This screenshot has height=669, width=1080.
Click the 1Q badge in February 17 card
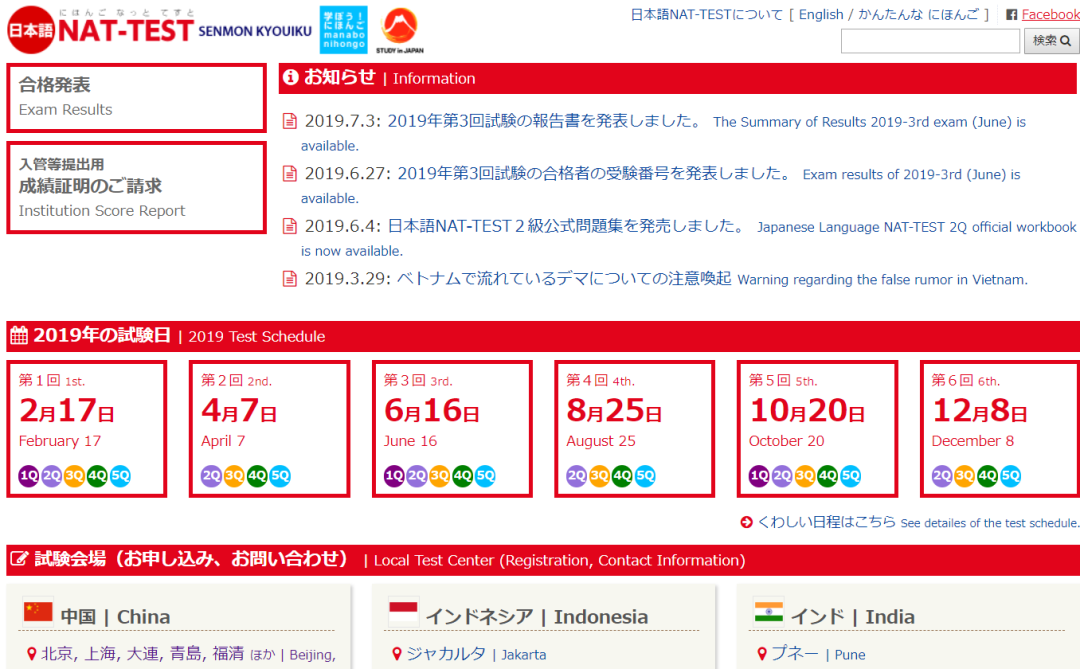point(29,475)
